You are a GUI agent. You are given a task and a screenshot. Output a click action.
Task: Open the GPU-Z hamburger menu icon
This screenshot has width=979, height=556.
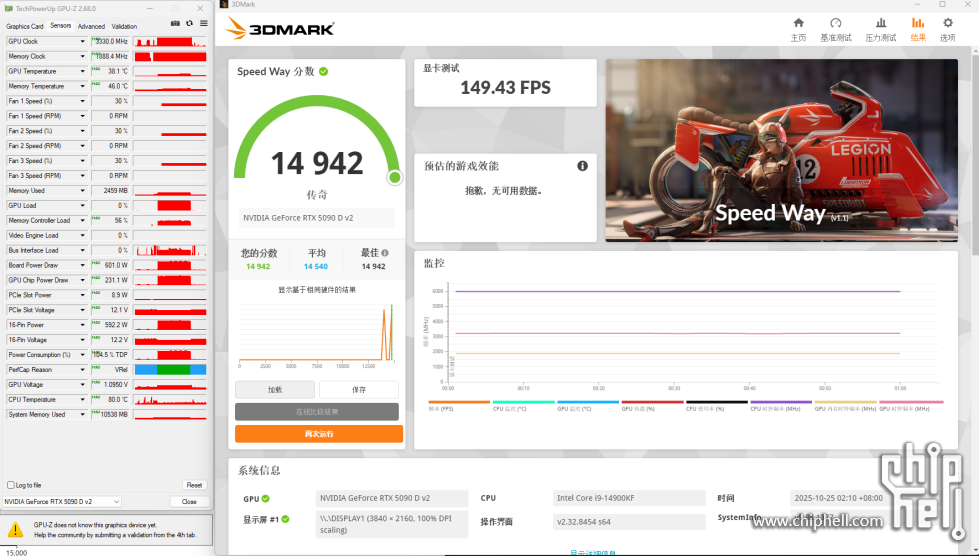[x=204, y=23]
